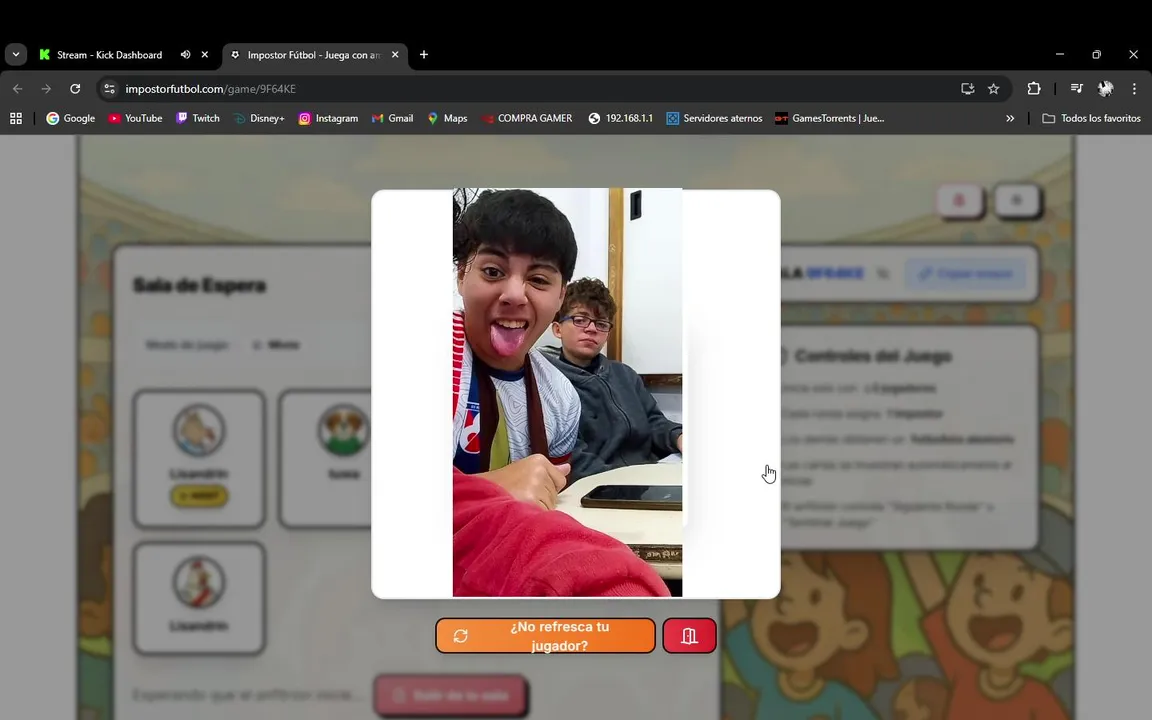Screen dimensions: 1152x720
Task: Open the Todos los favoritos folder
Action: point(1091,118)
